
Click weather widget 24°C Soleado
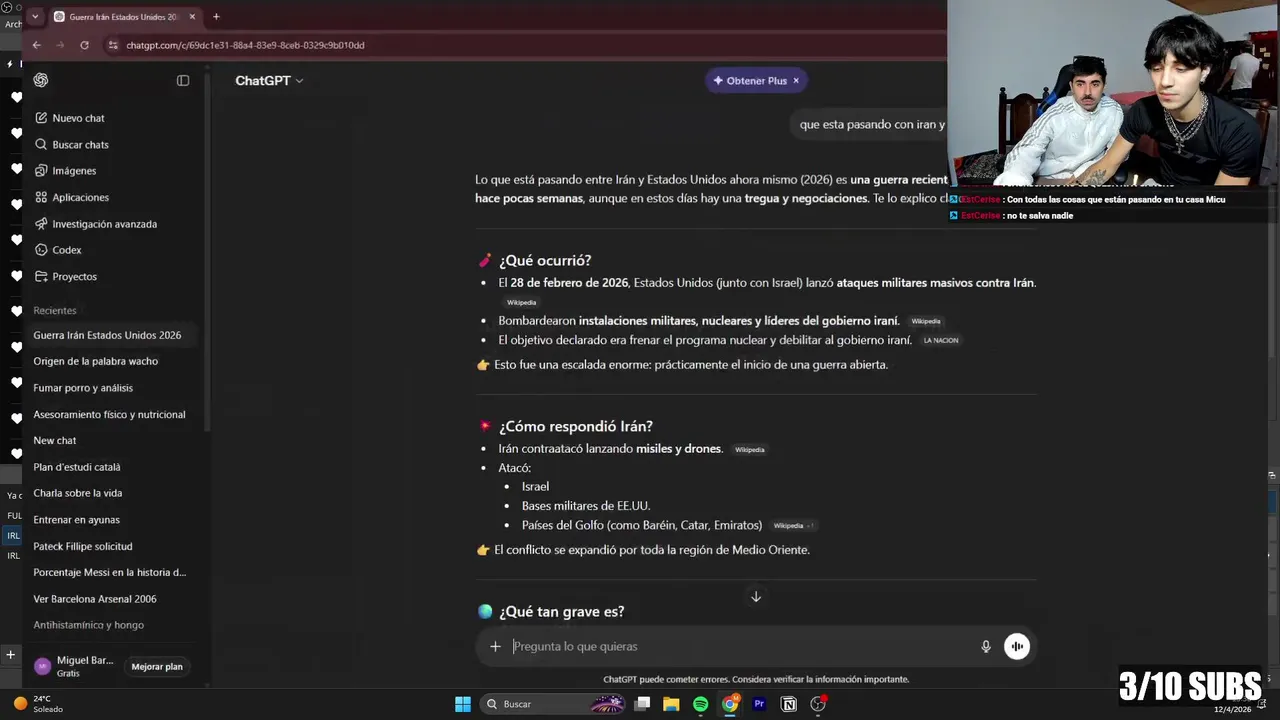pyautogui.click(x=38, y=704)
